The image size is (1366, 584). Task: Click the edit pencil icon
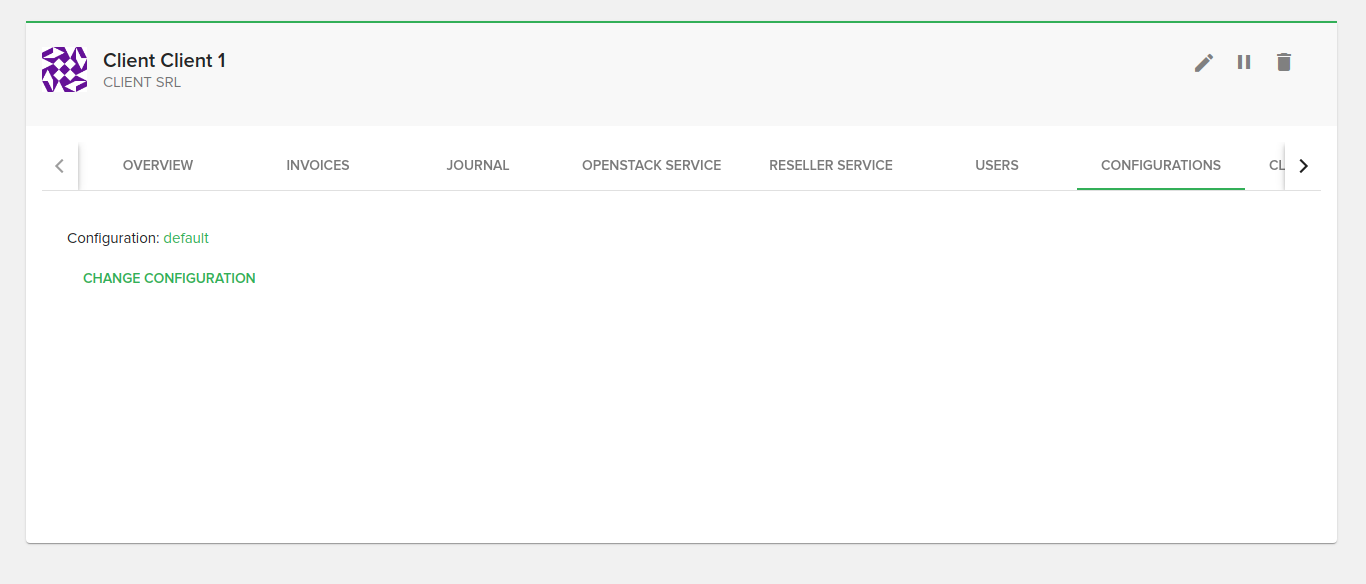(1204, 63)
